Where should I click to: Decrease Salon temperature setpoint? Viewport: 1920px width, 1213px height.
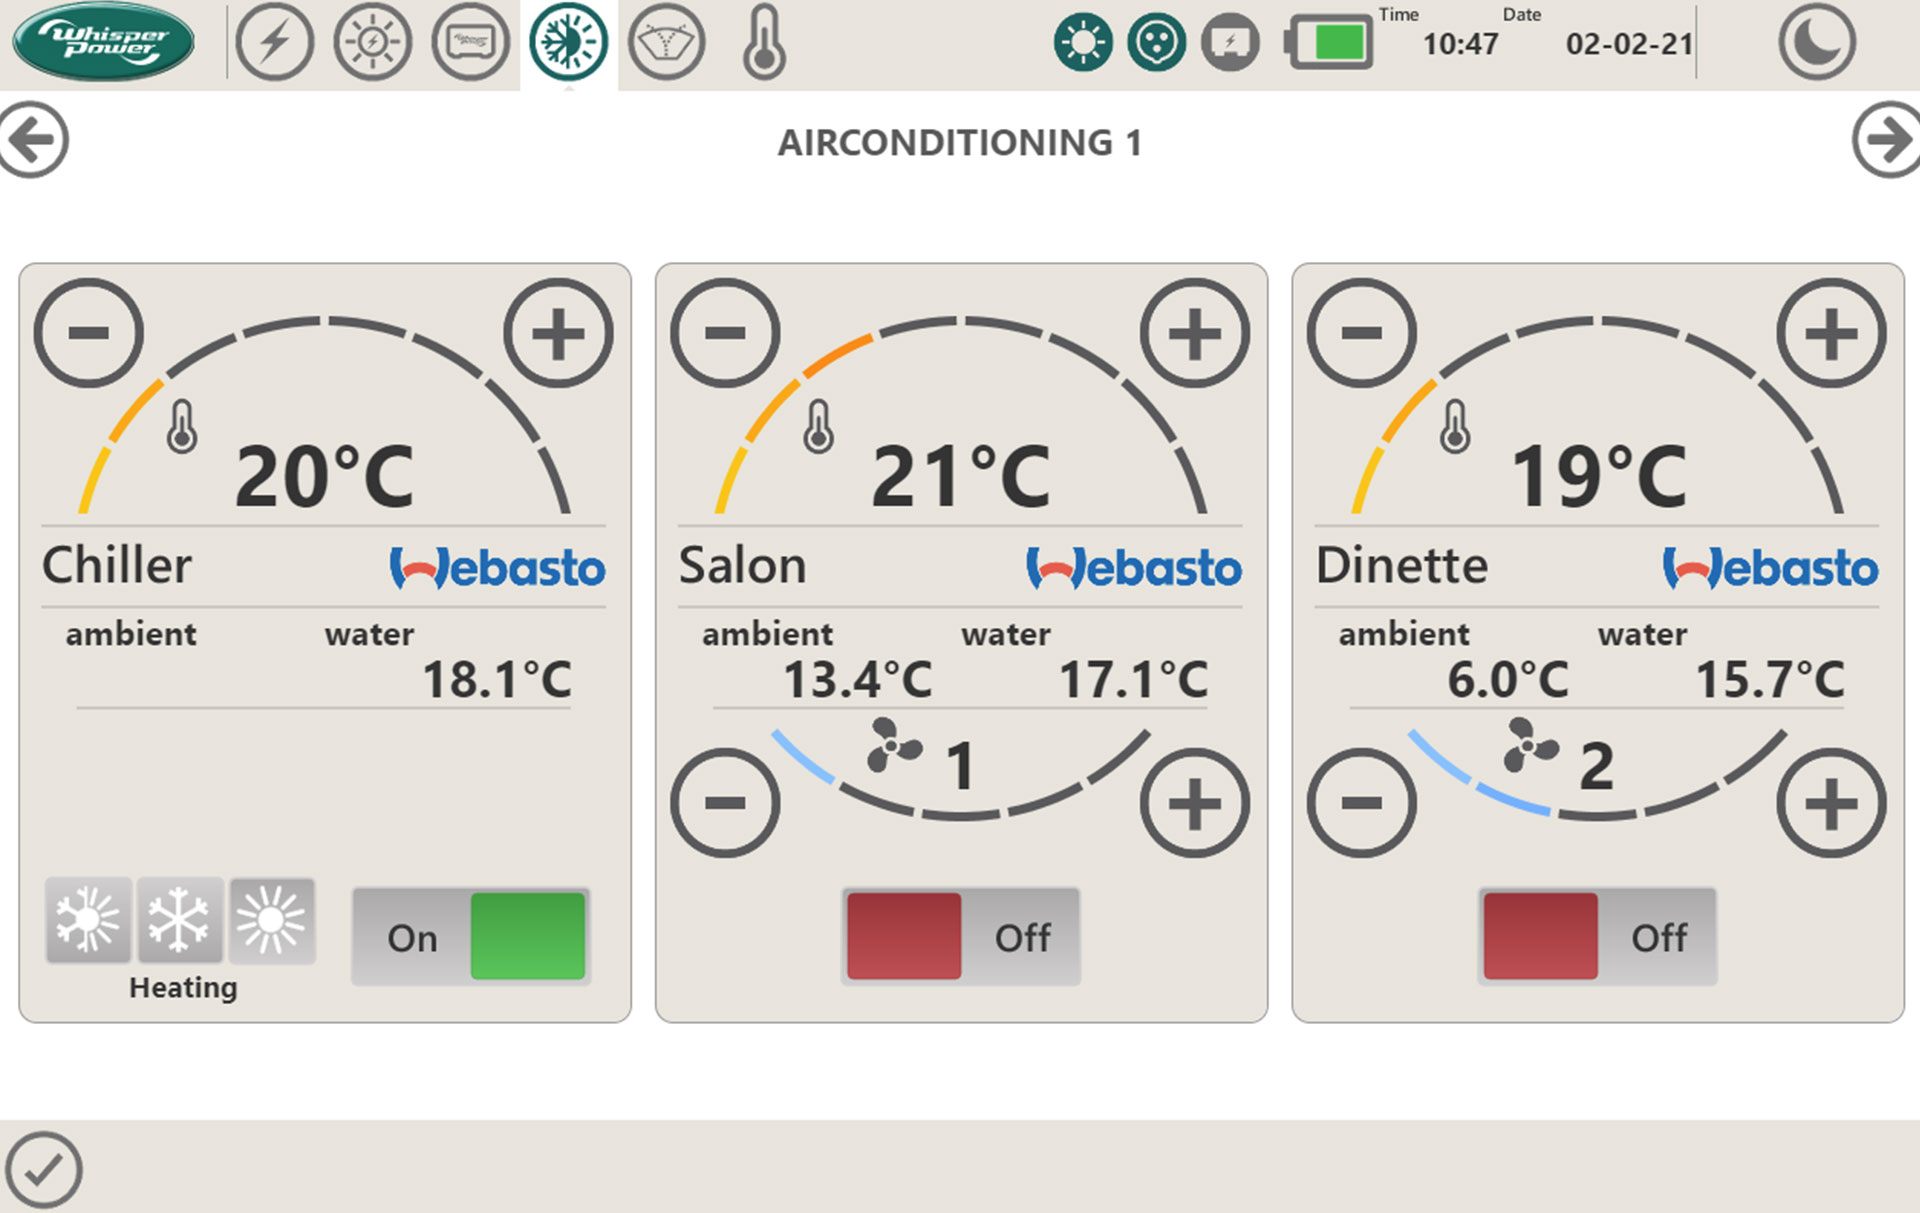[x=725, y=333]
